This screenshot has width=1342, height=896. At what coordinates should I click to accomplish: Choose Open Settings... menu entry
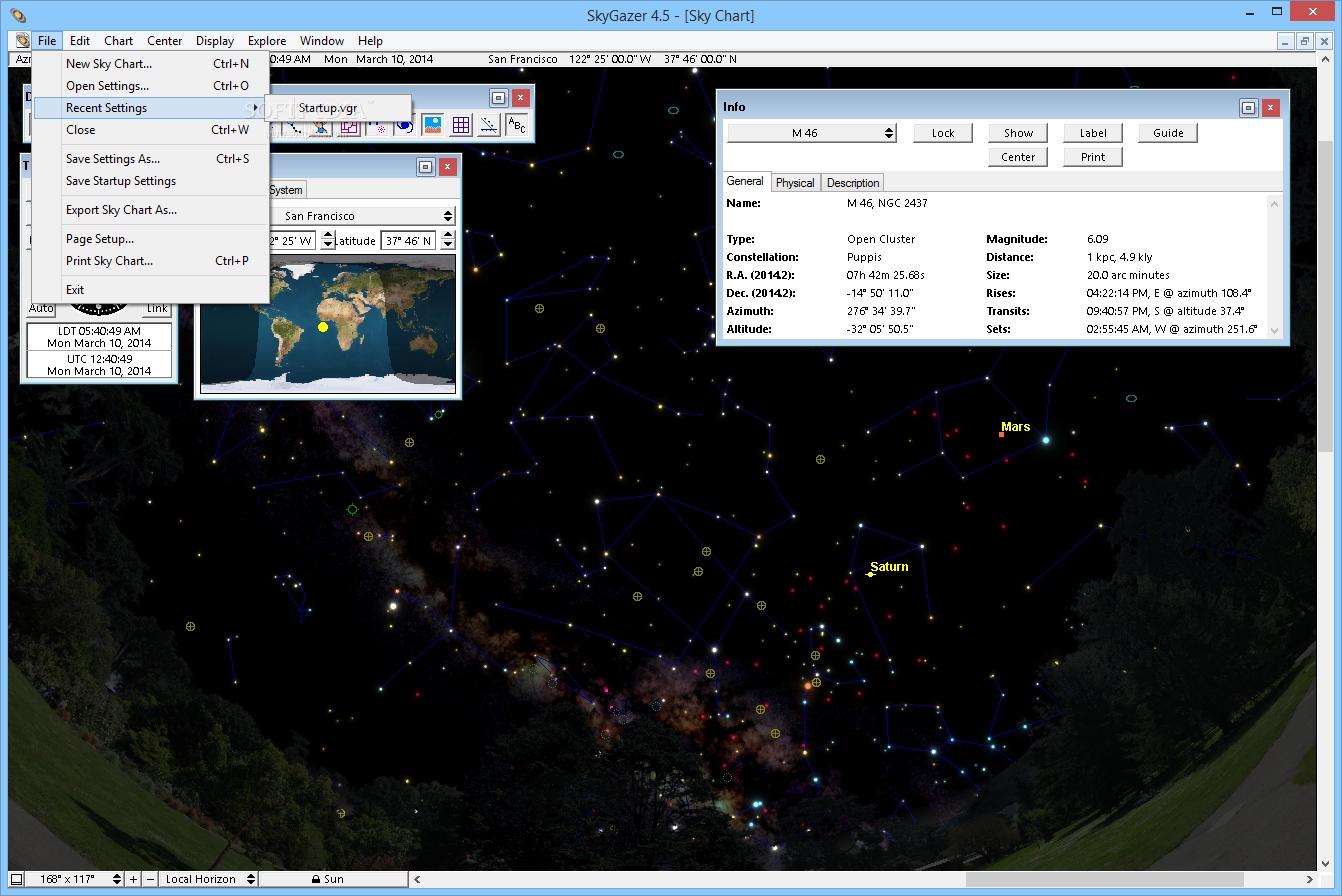150,86
